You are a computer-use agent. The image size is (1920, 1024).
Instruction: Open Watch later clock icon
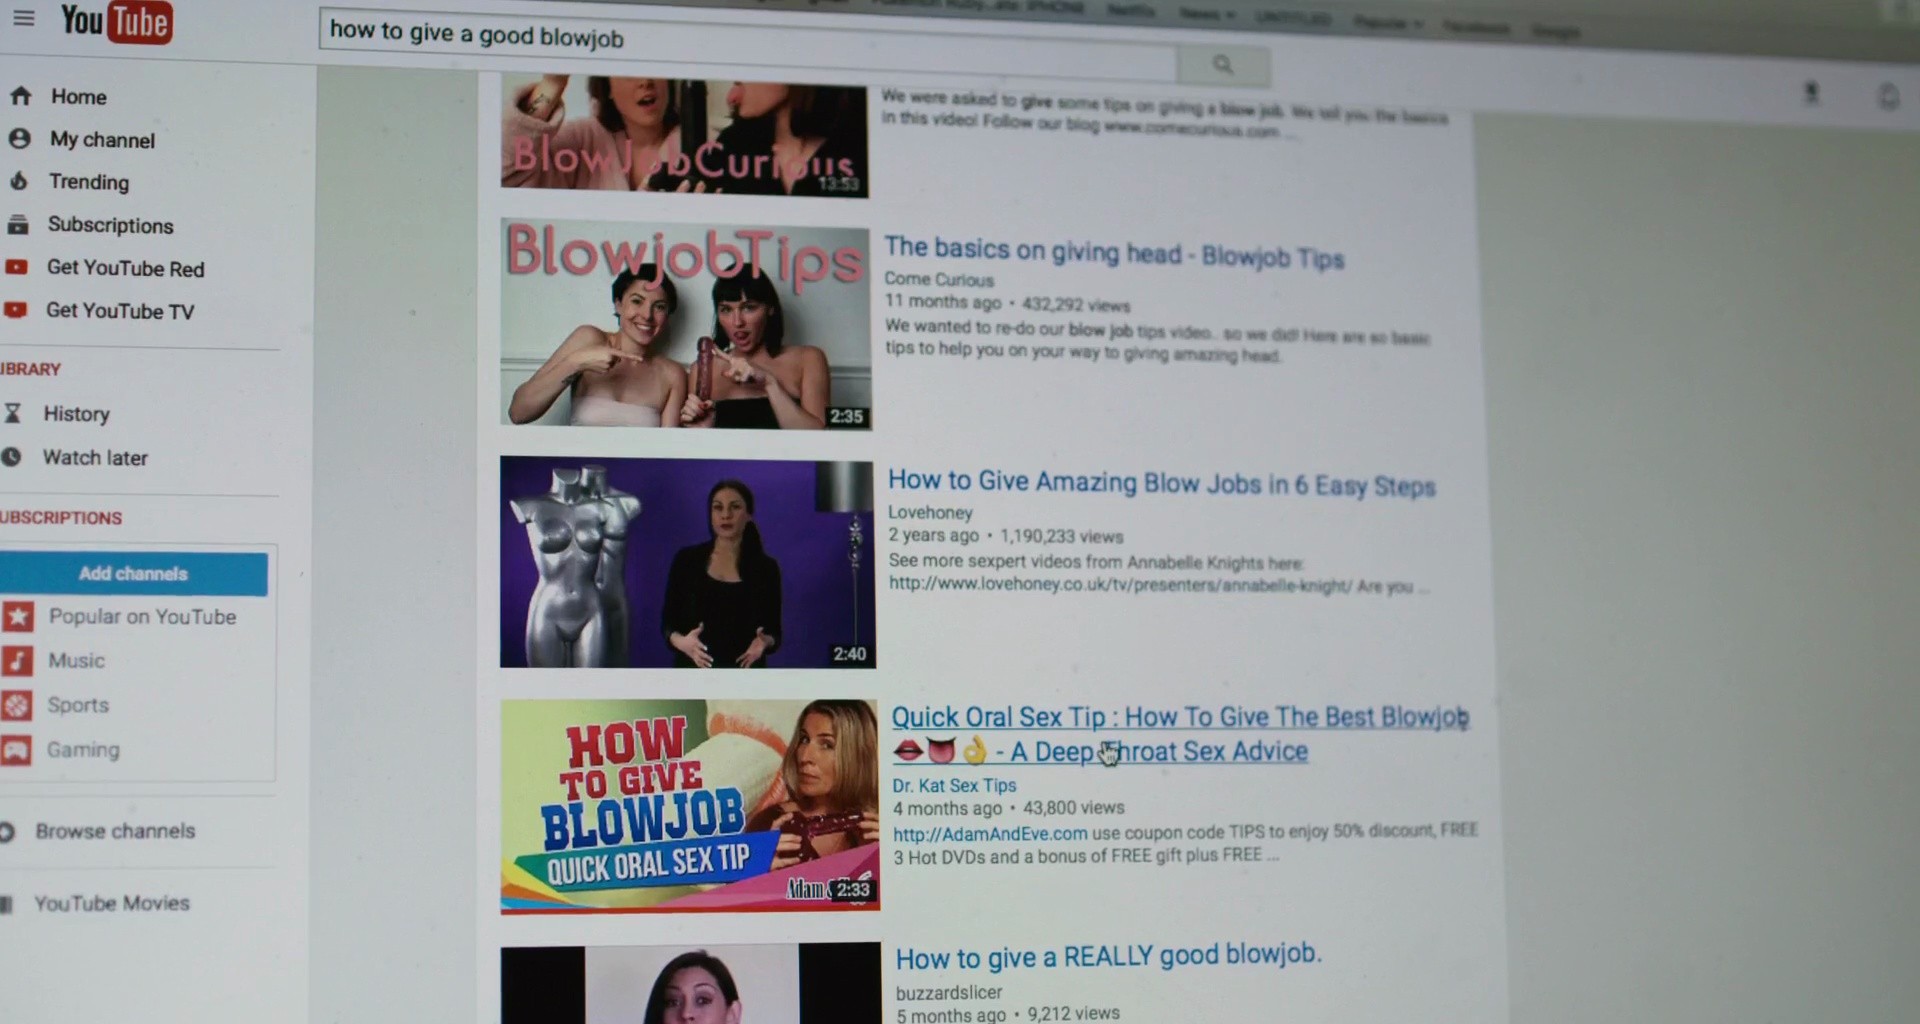pyautogui.click(x=12, y=457)
